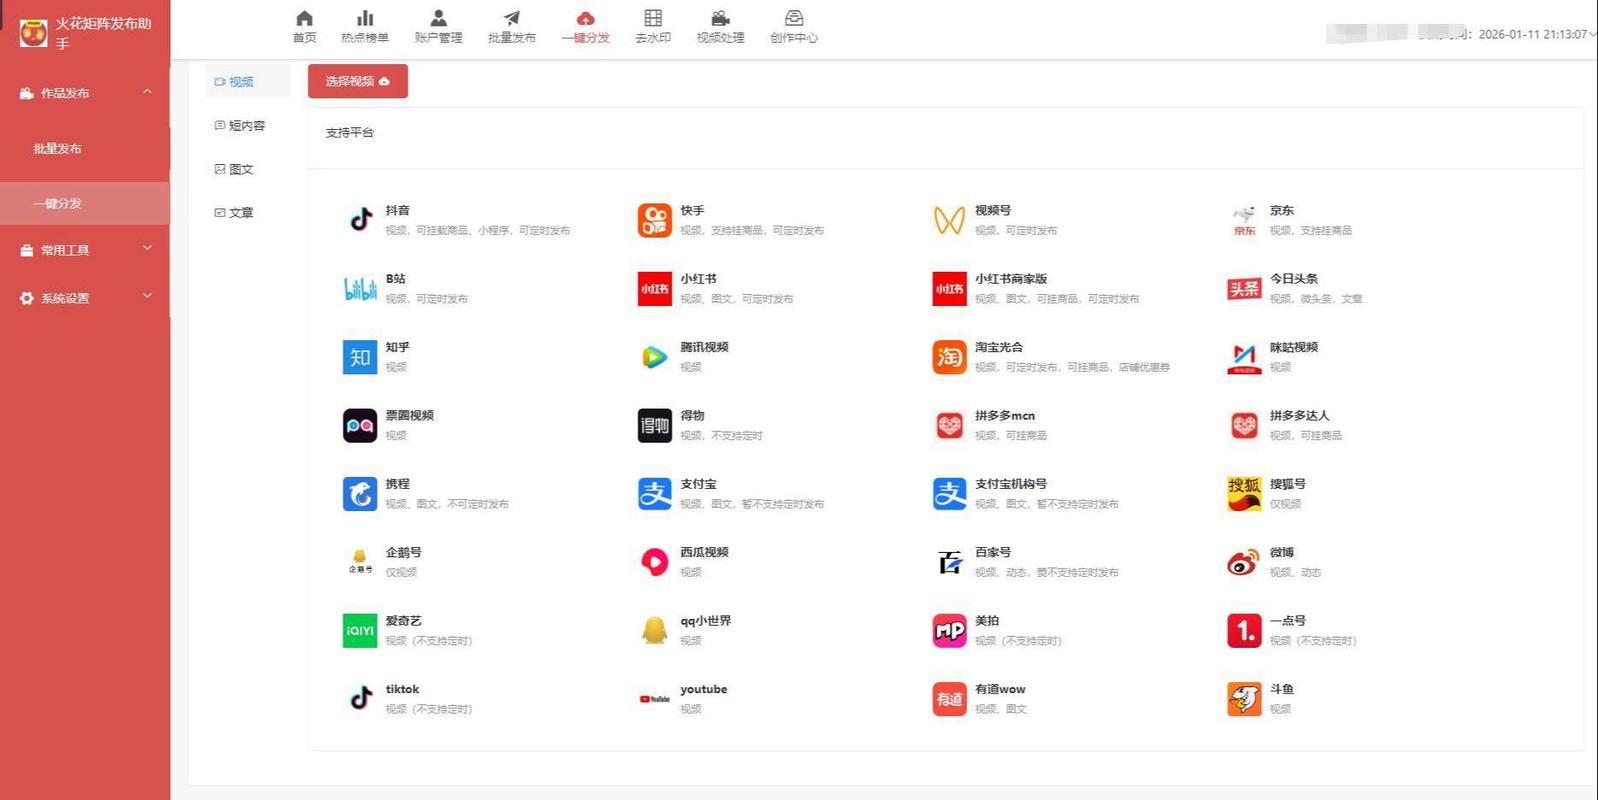The image size is (1598, 800).
Task: Click the youtube platform name
Action: [x=704, y=689]
